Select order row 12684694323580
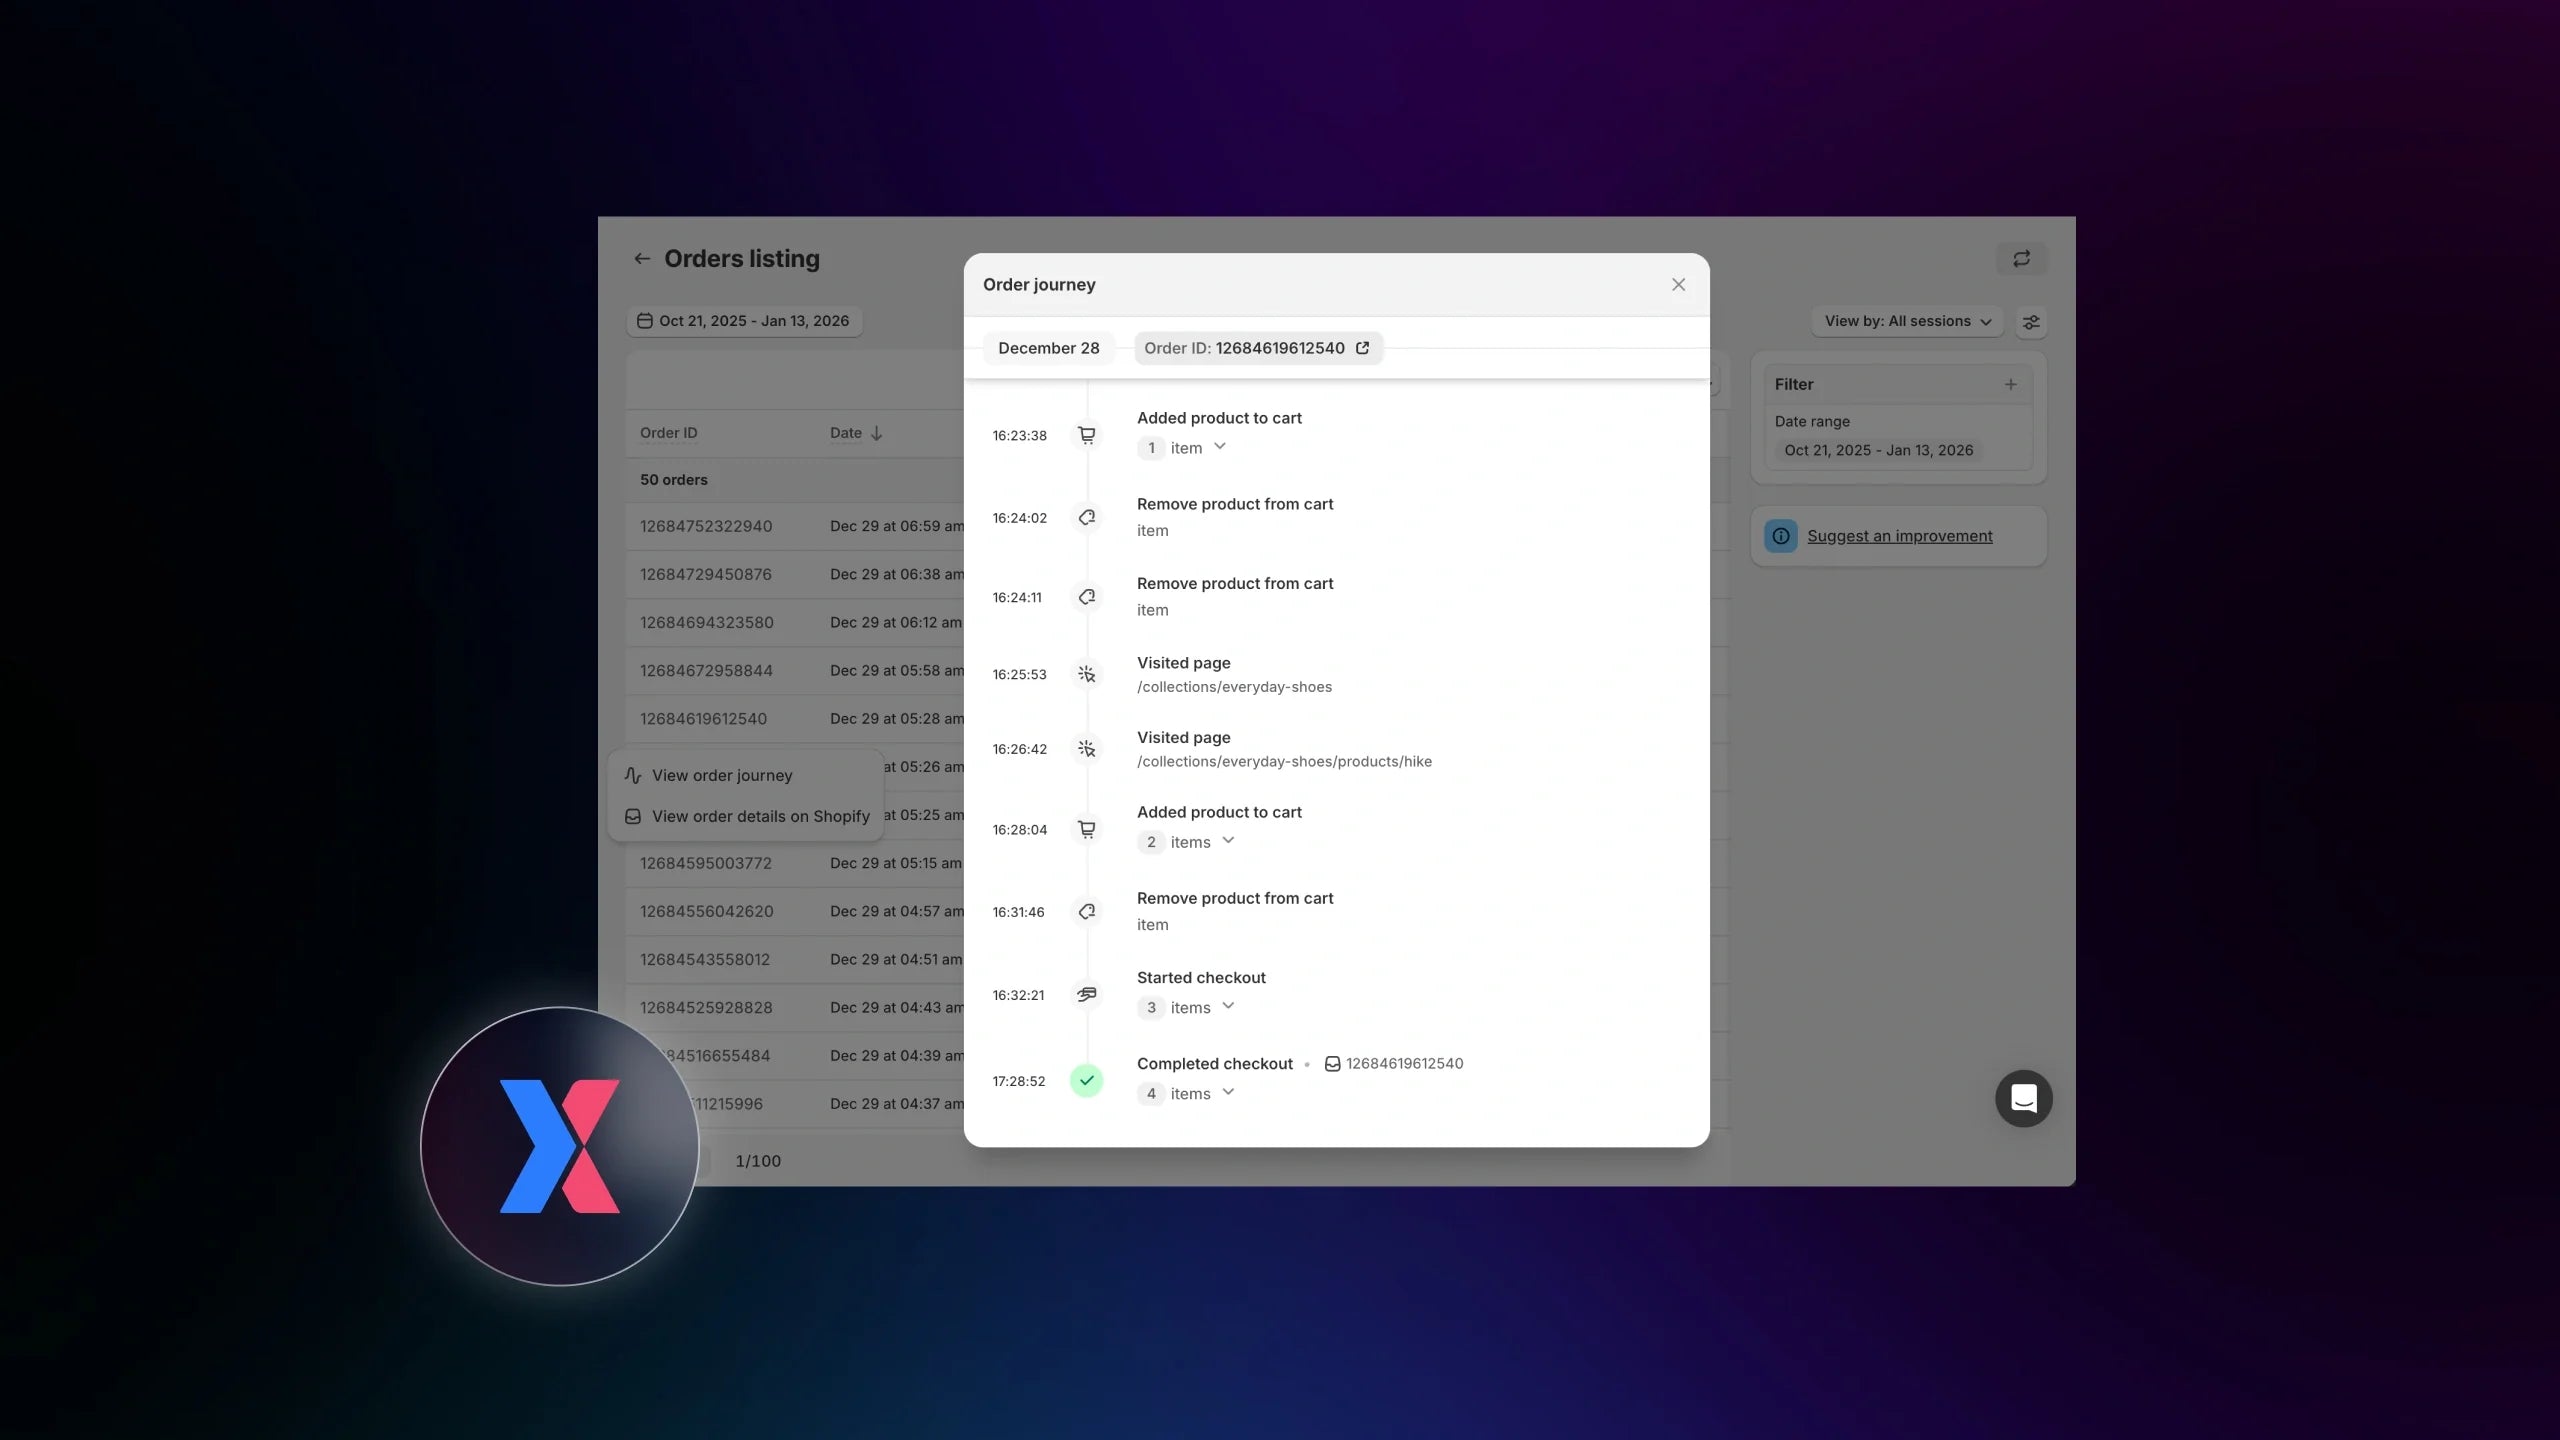Viewport: 2560px width, 1440px height. pos(796,622)
